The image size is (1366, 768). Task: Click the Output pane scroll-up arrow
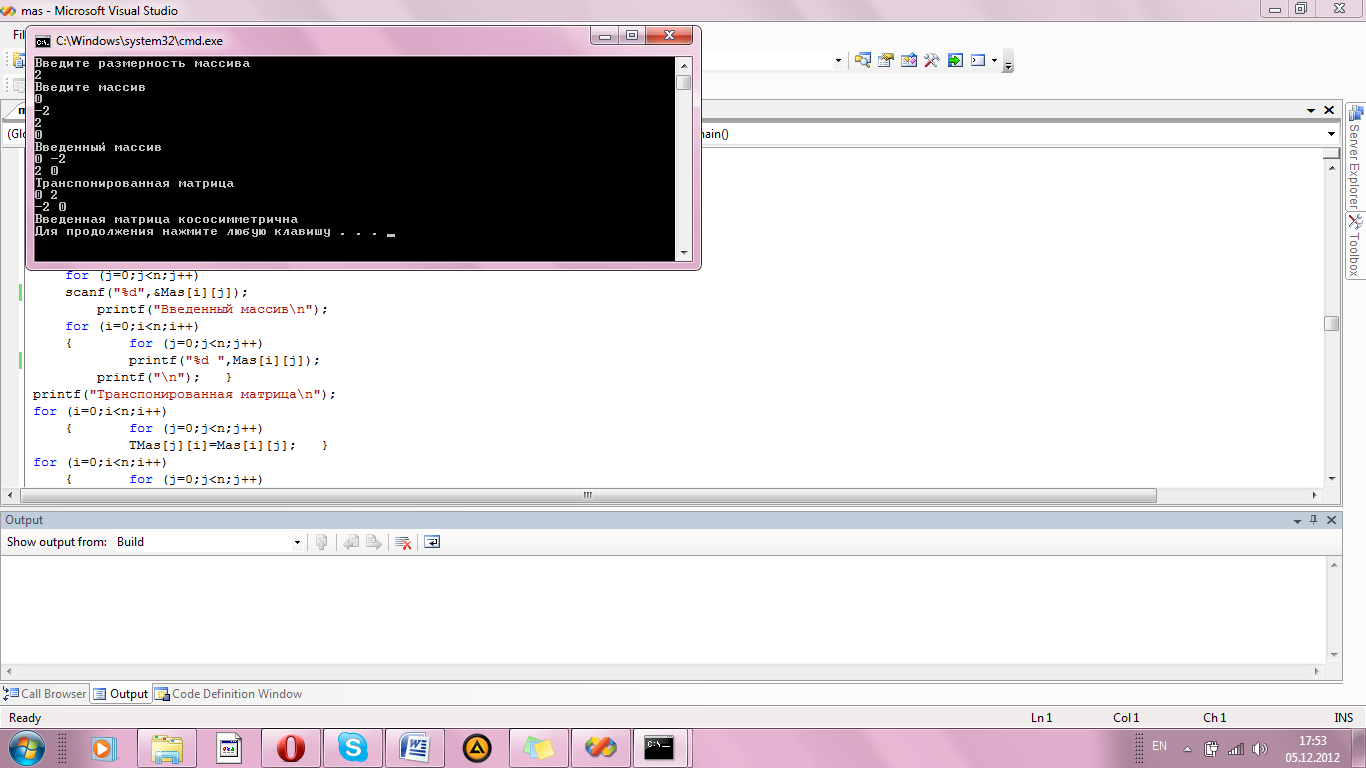(1334, 565)
